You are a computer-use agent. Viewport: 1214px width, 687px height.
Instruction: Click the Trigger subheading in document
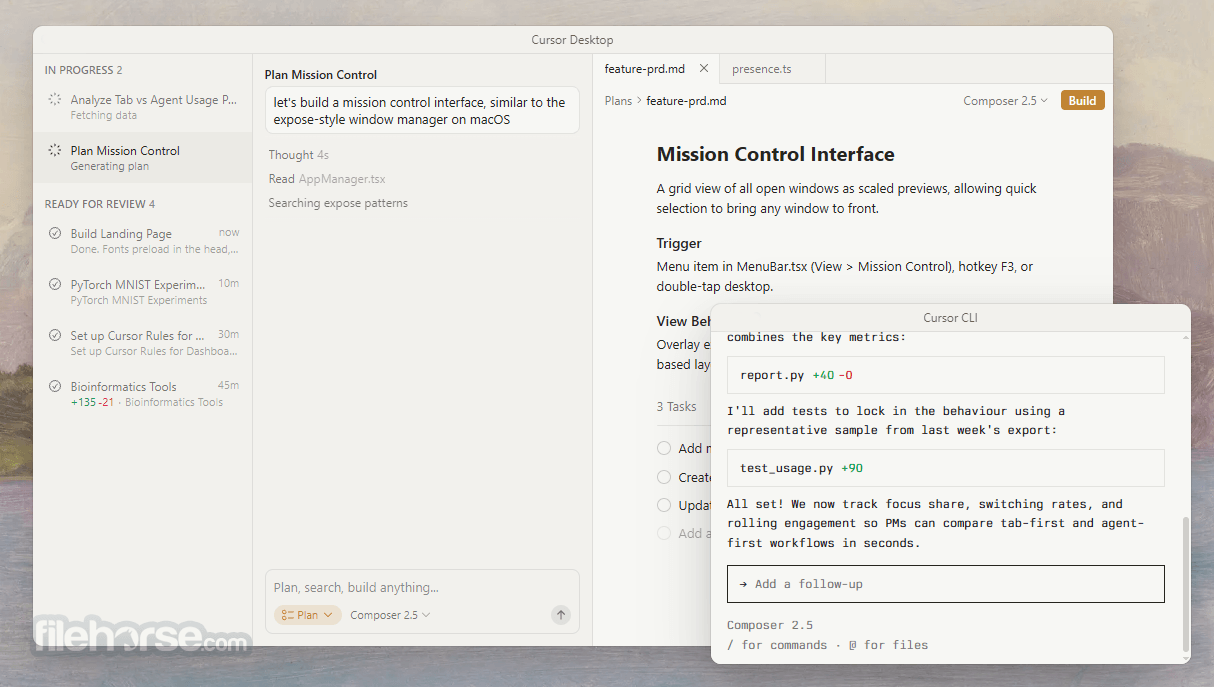coord(679,243)
